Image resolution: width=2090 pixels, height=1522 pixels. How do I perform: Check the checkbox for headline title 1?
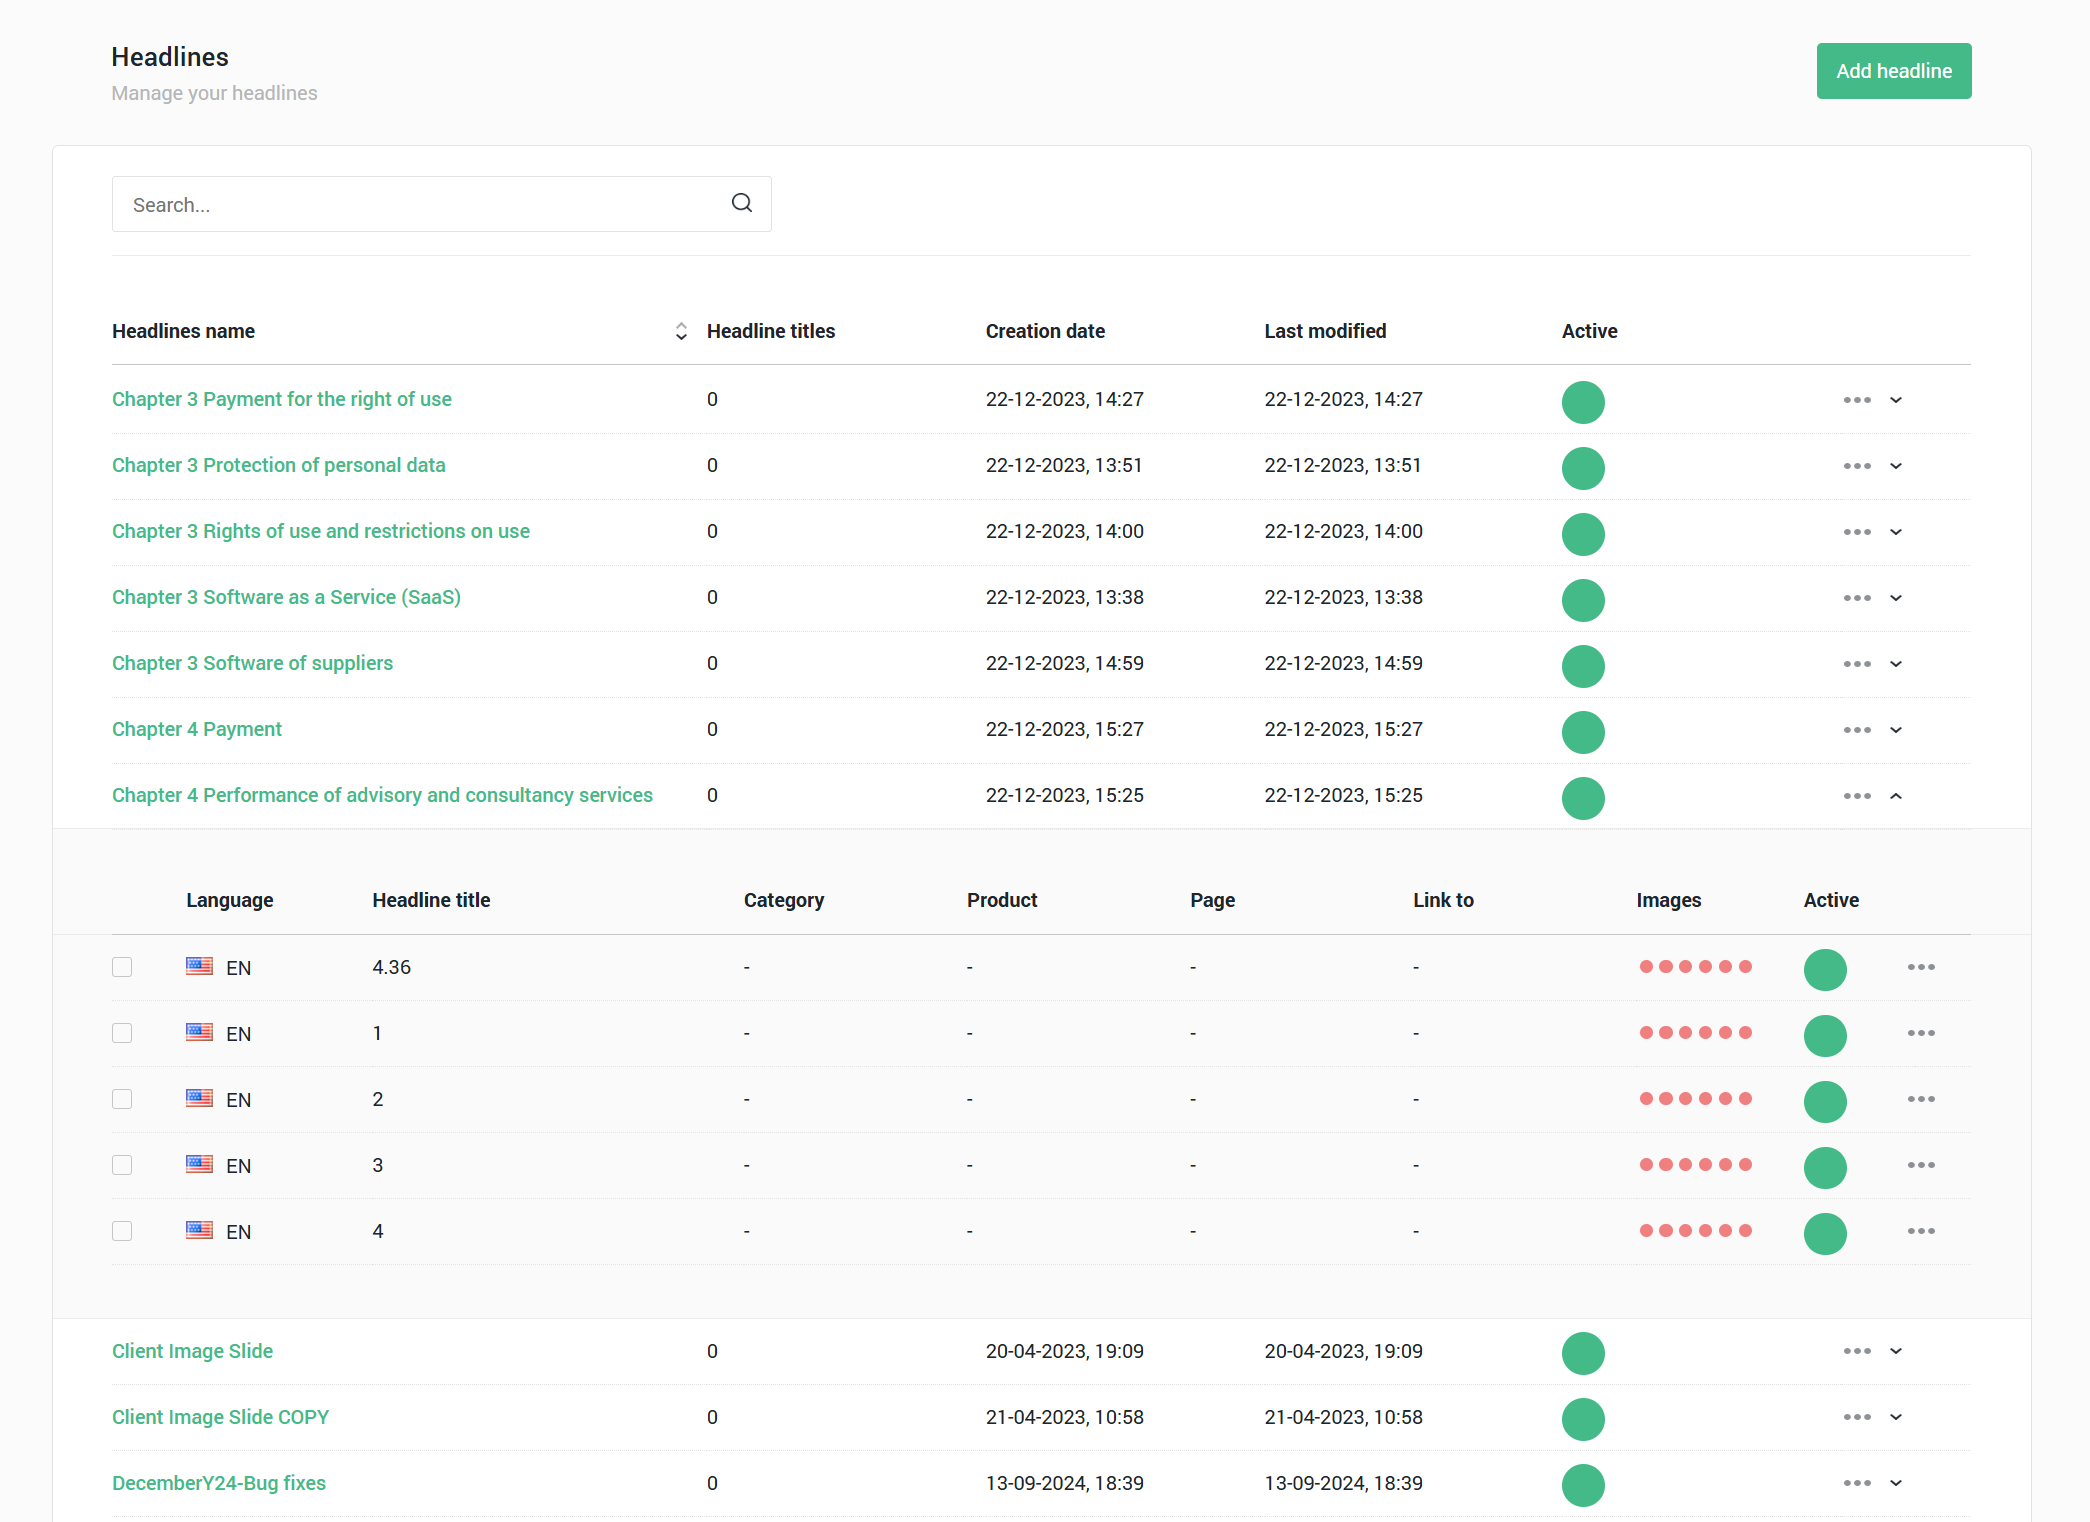pos(122,1033)
